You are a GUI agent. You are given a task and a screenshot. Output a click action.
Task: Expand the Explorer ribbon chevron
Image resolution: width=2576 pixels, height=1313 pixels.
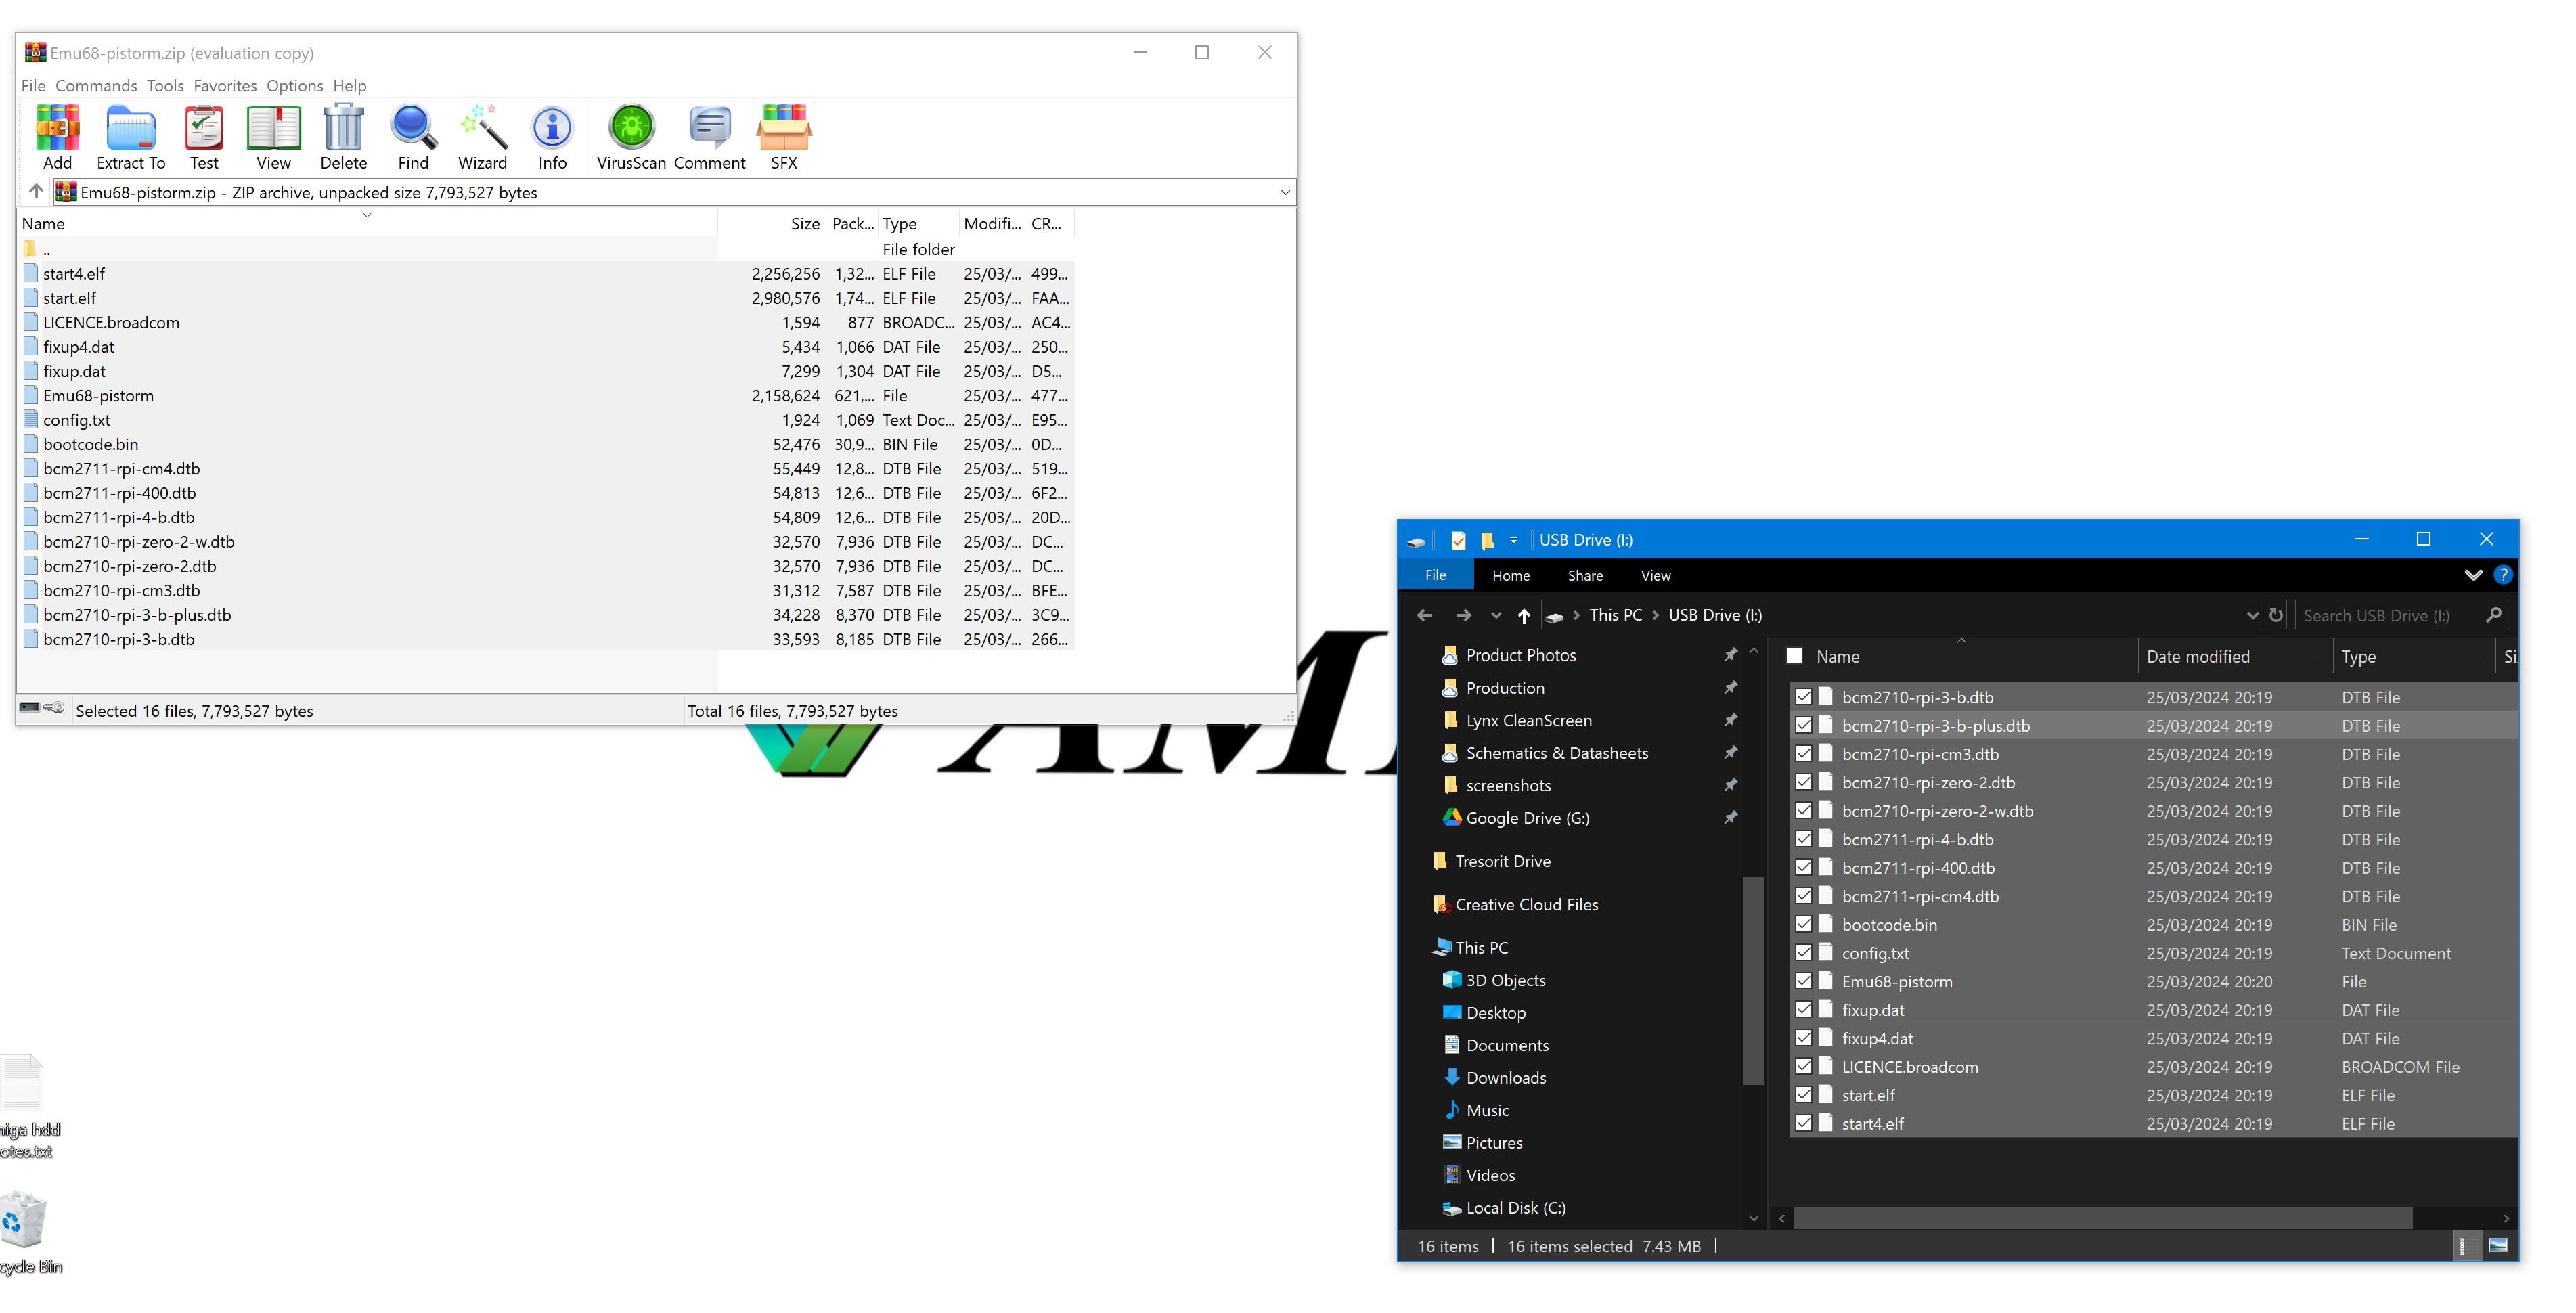coord(2473,575)
